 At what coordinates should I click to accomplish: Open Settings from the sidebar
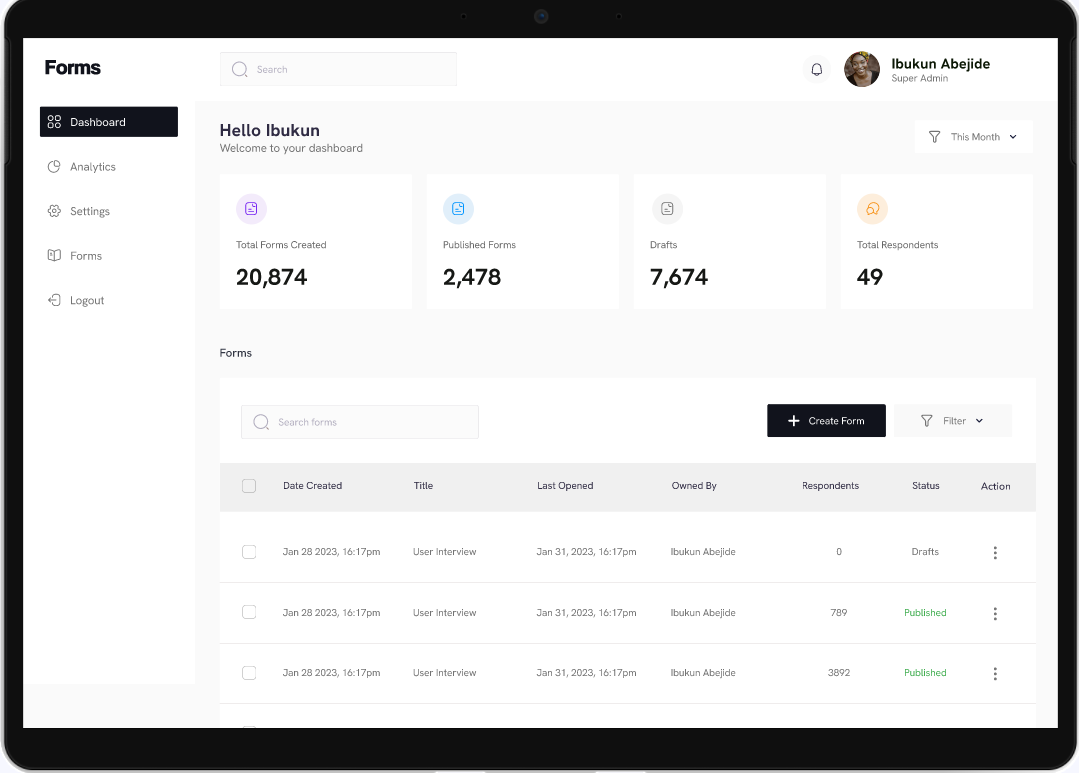point(89,211)
